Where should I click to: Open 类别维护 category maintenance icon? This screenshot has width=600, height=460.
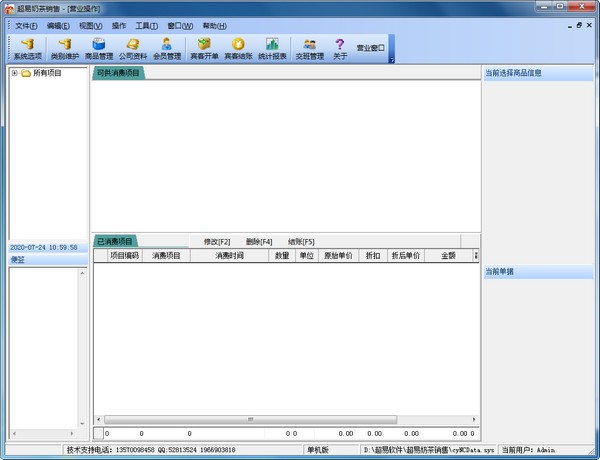click(65, 49)
